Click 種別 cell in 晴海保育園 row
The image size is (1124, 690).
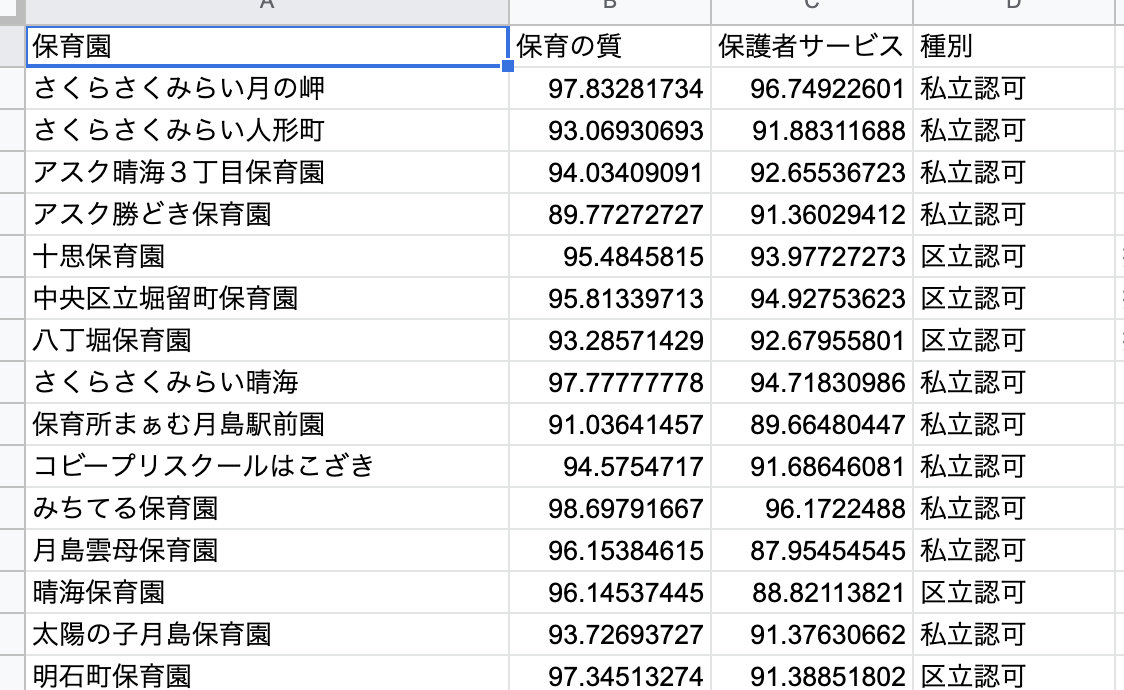pyautogui.click(x=1014, y=593)
